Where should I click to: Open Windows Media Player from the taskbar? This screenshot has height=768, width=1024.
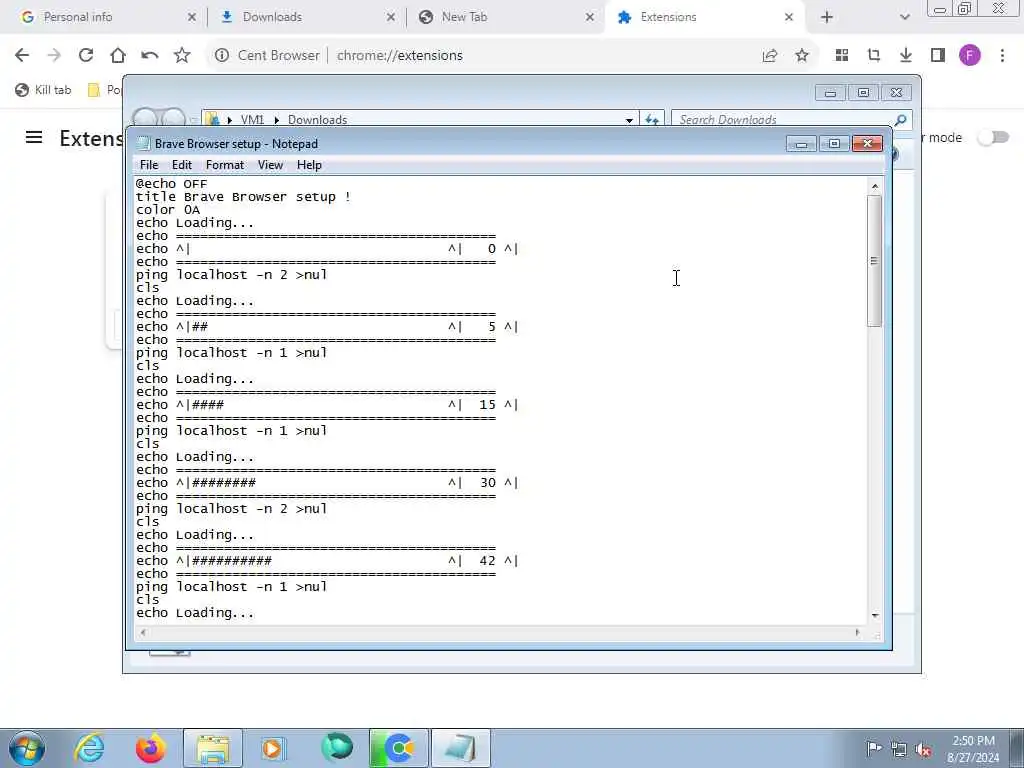point(274,748)
